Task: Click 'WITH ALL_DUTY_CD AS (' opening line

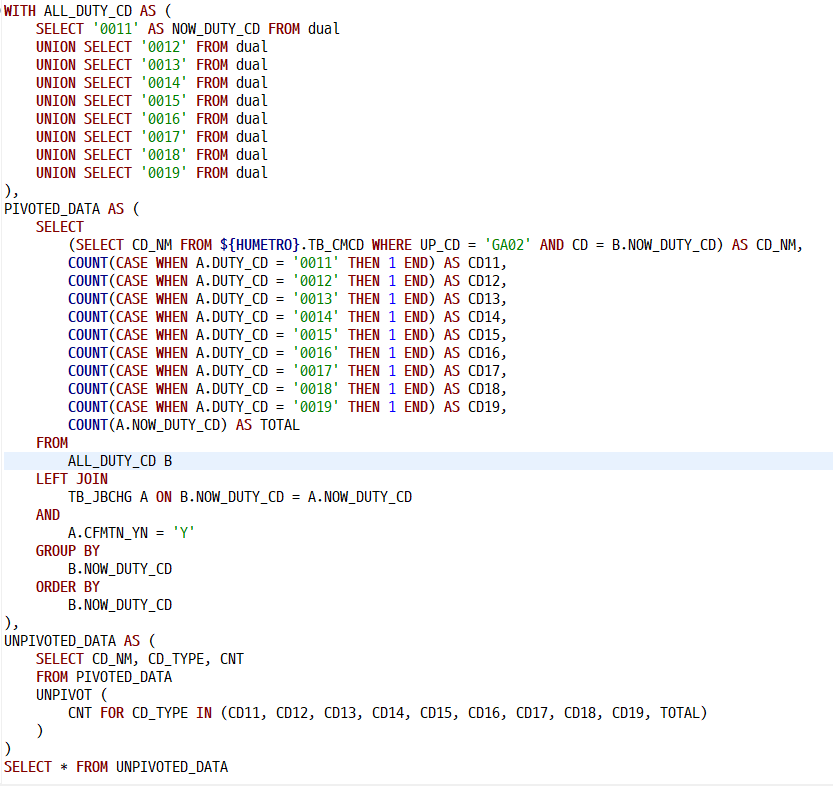Action: tap(88, 11)
